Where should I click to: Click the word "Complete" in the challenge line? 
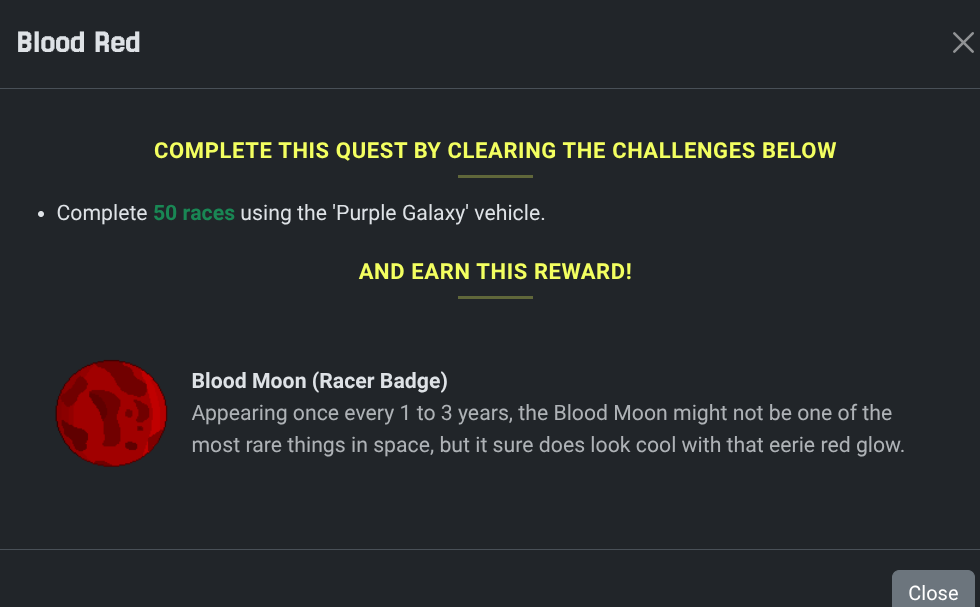[102, 213]
